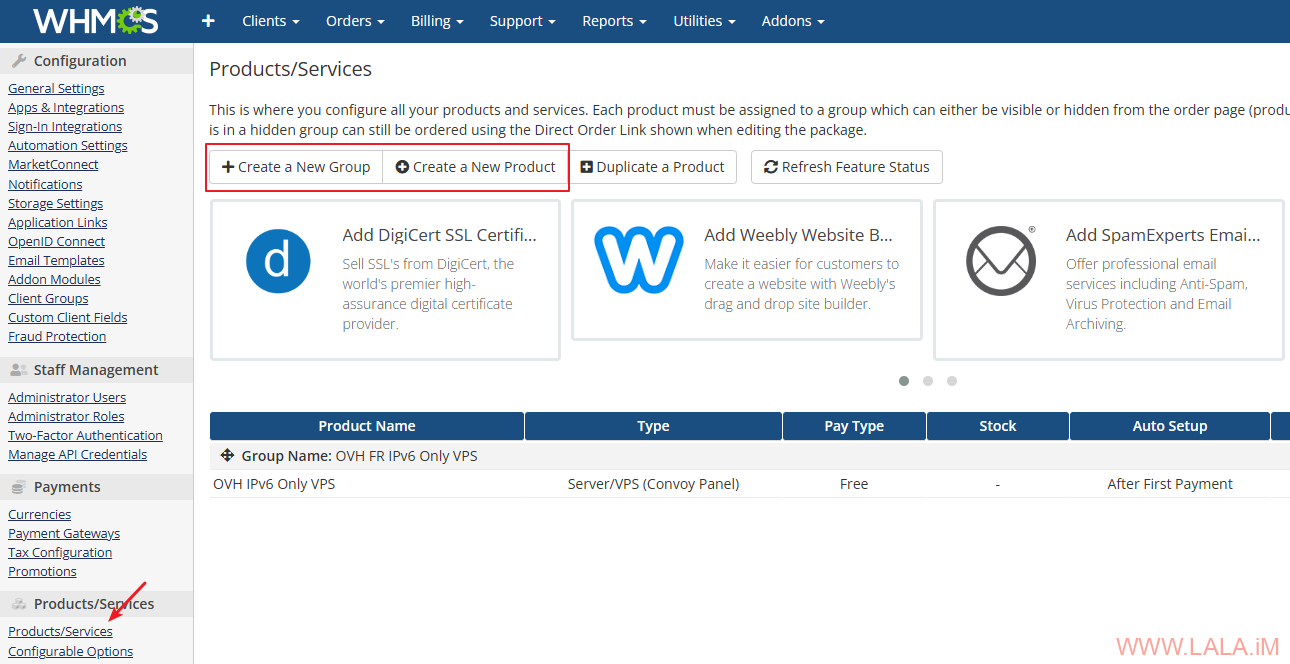Click the DigiCert logo icon
1290x664 pixels.
click(x=278, y=261)
